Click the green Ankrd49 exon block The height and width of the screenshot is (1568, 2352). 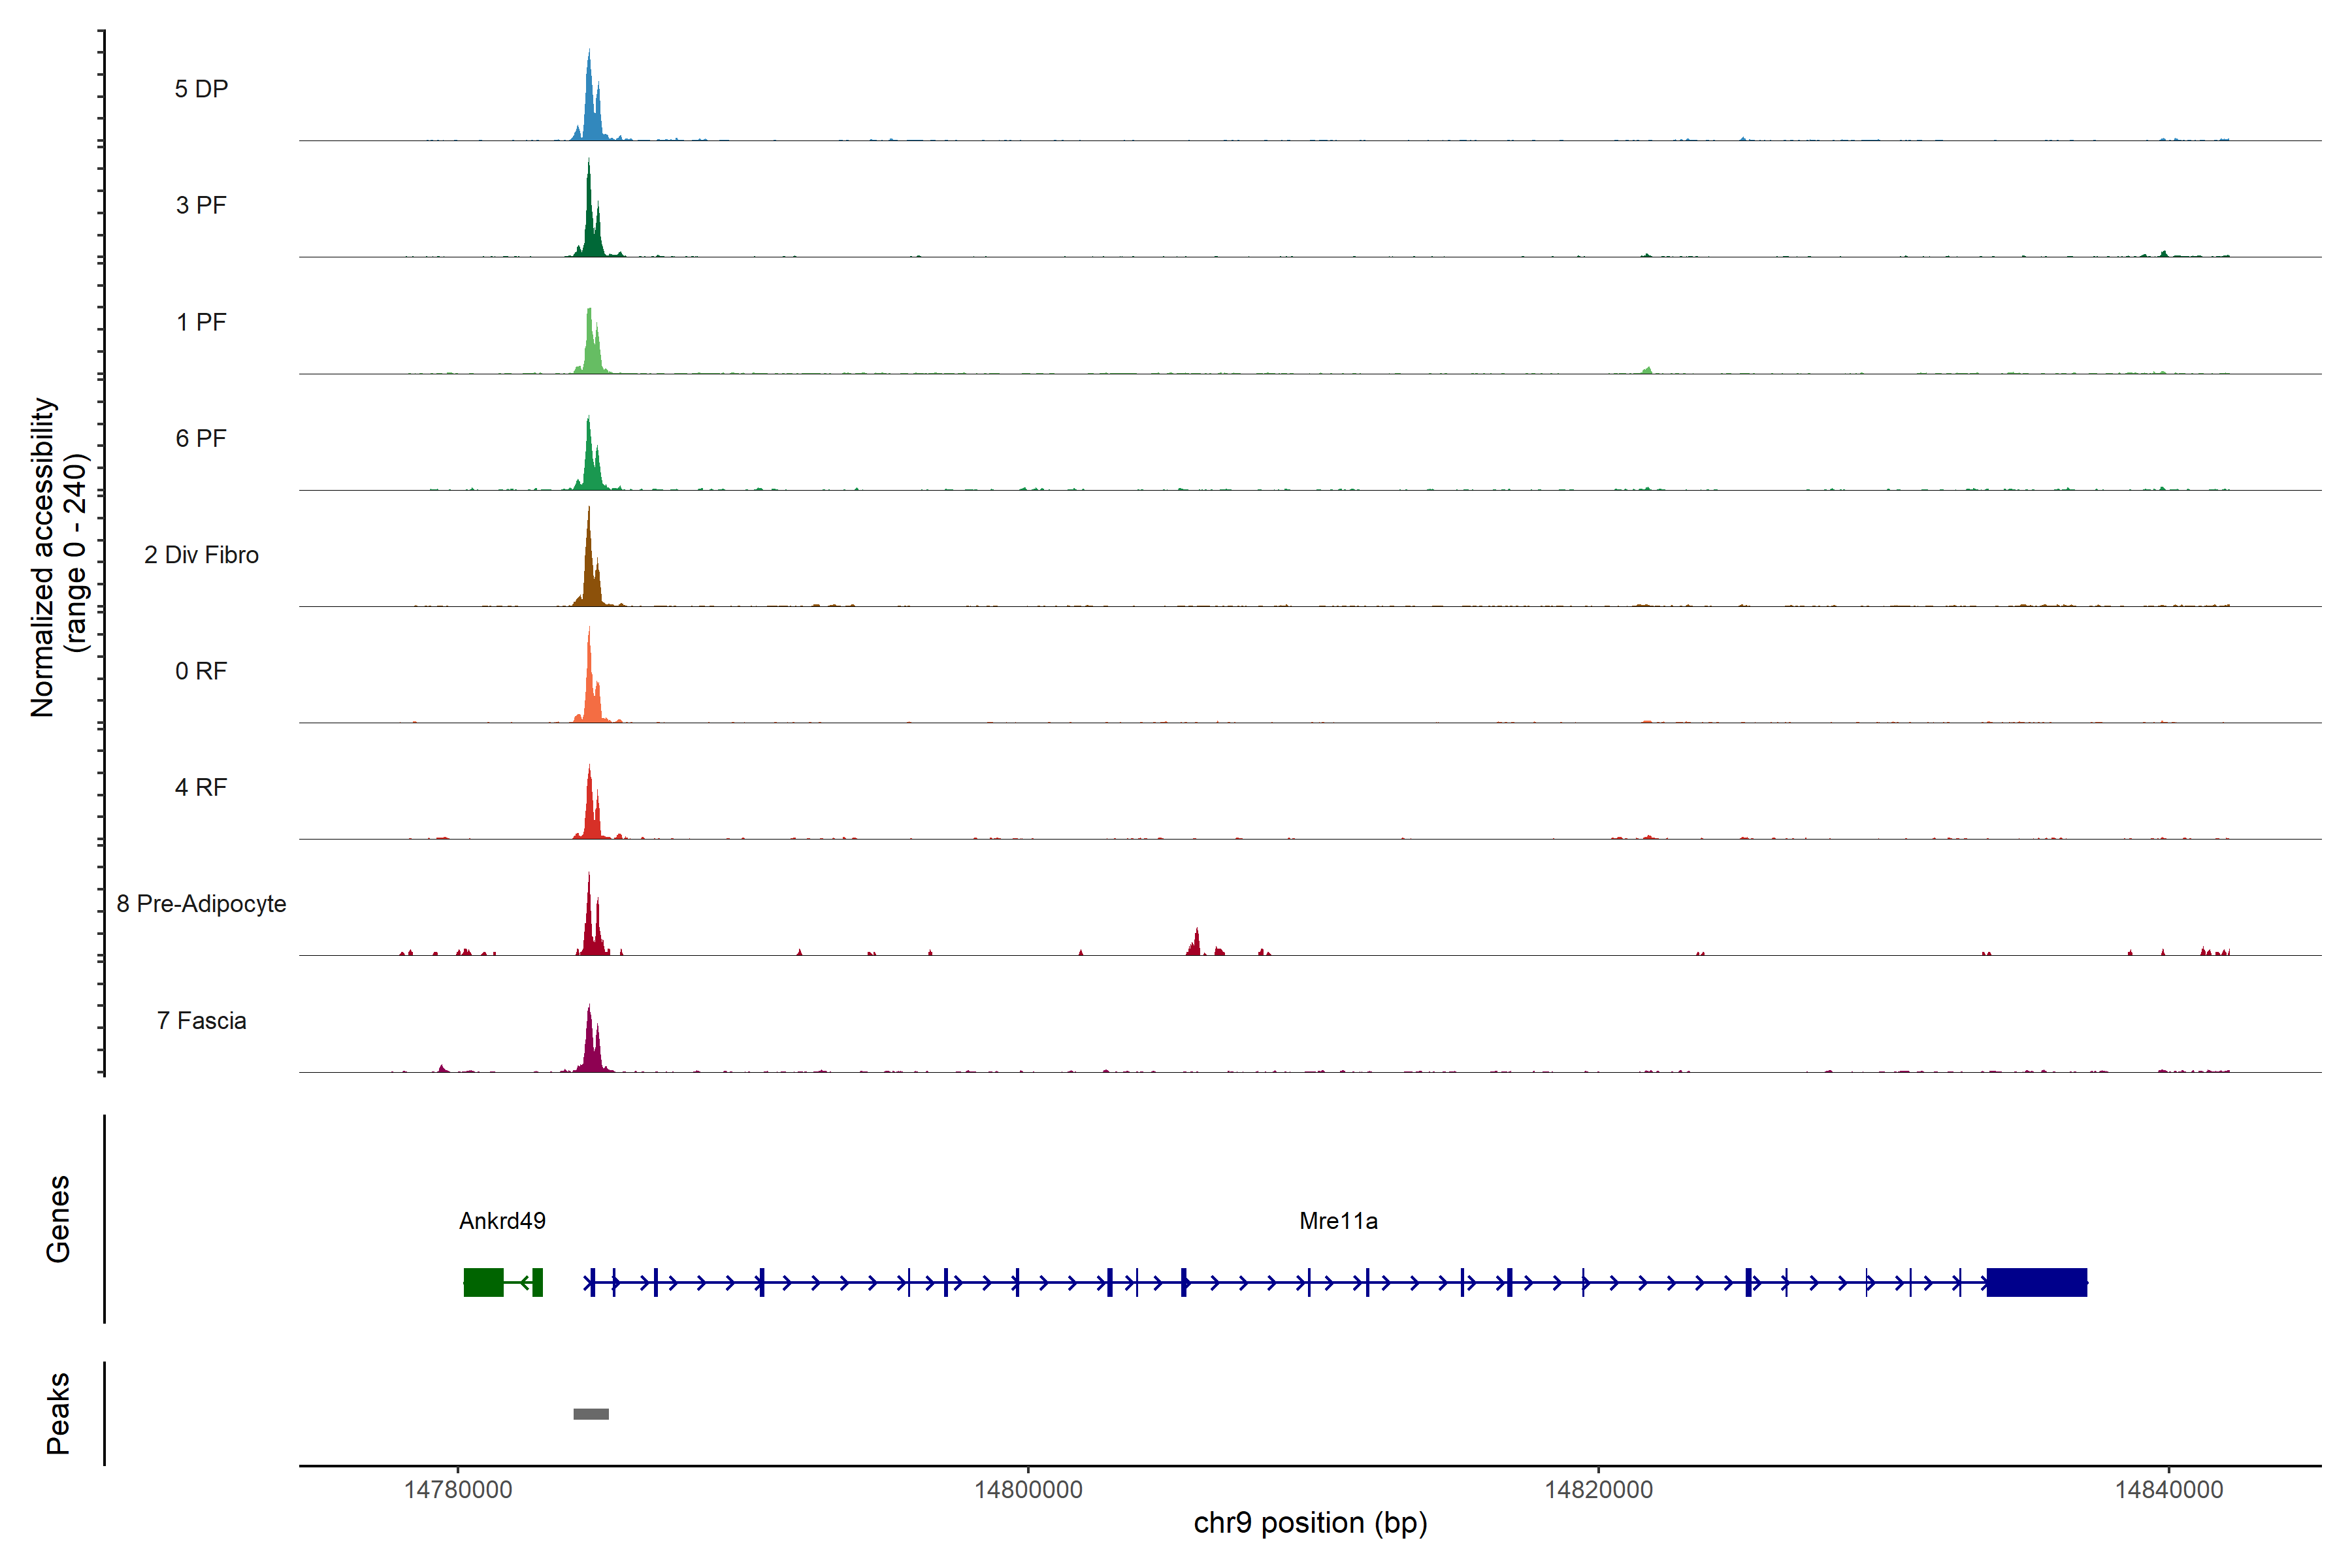(x=484, y=1282)
